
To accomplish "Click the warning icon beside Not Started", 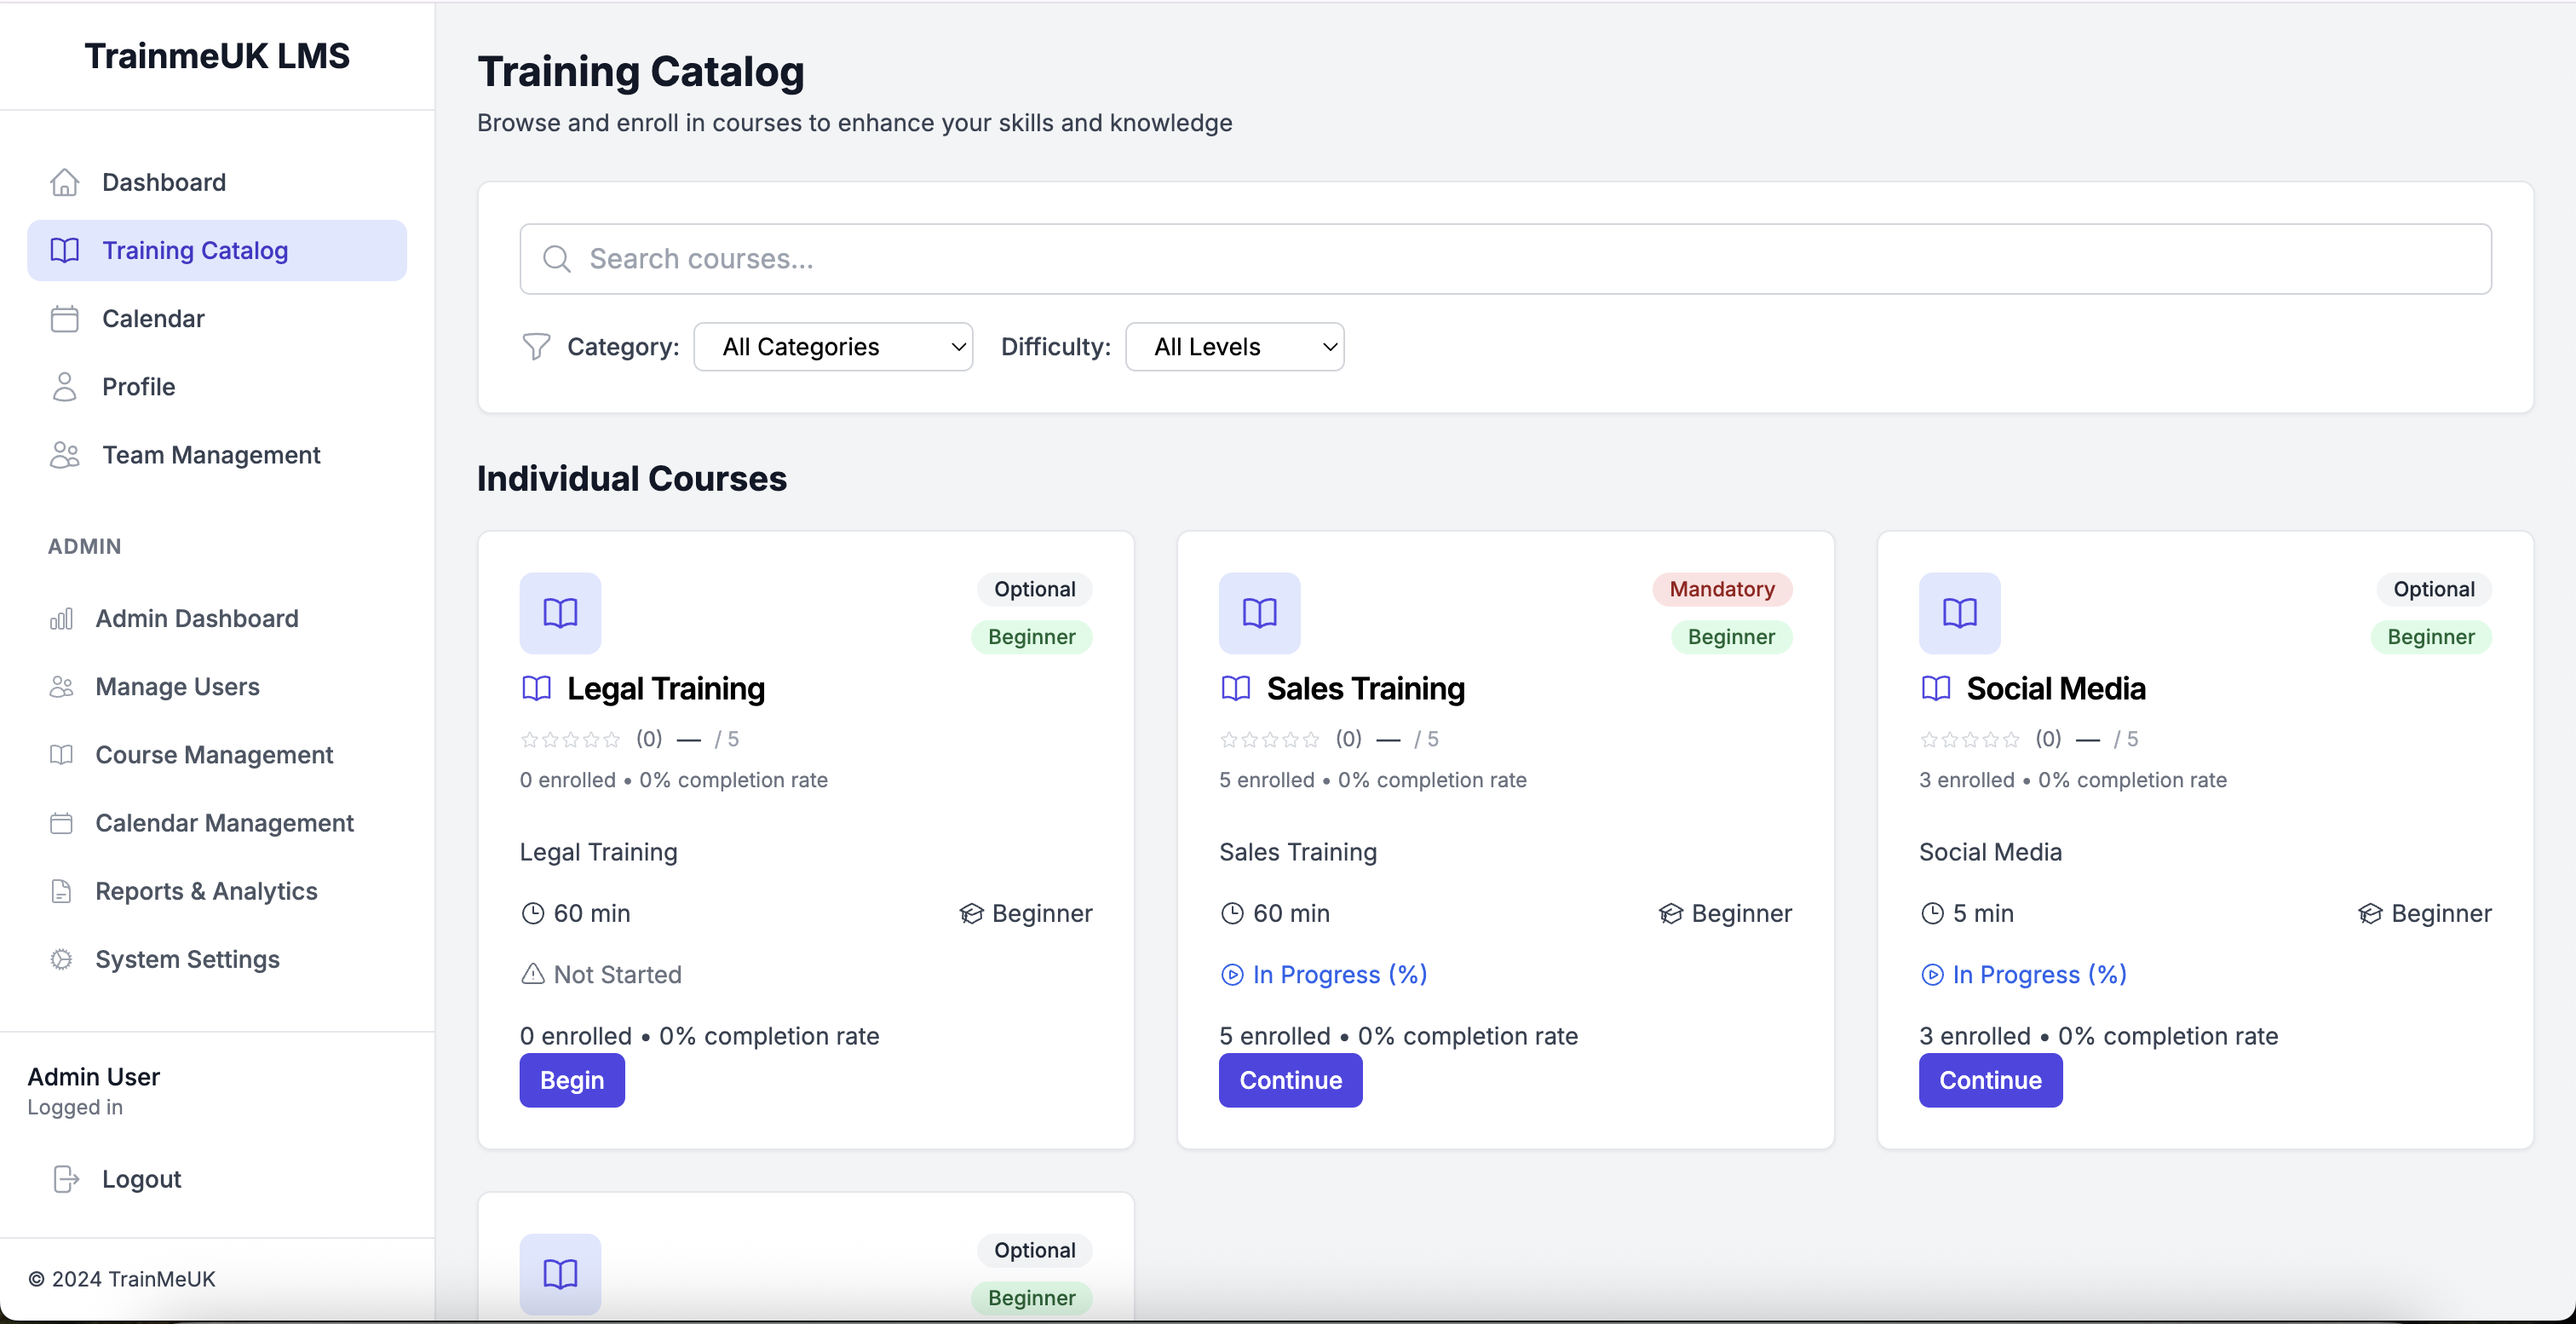I will pyautogui.click(x=532, y=974).
